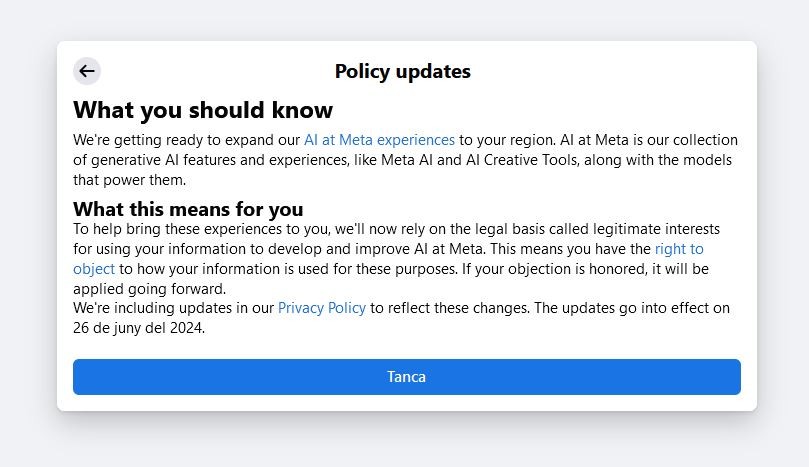Click the Policy updates dialog title
This screenshot has width=809, height=467.
pyautogui.click(x=402, y=71)
